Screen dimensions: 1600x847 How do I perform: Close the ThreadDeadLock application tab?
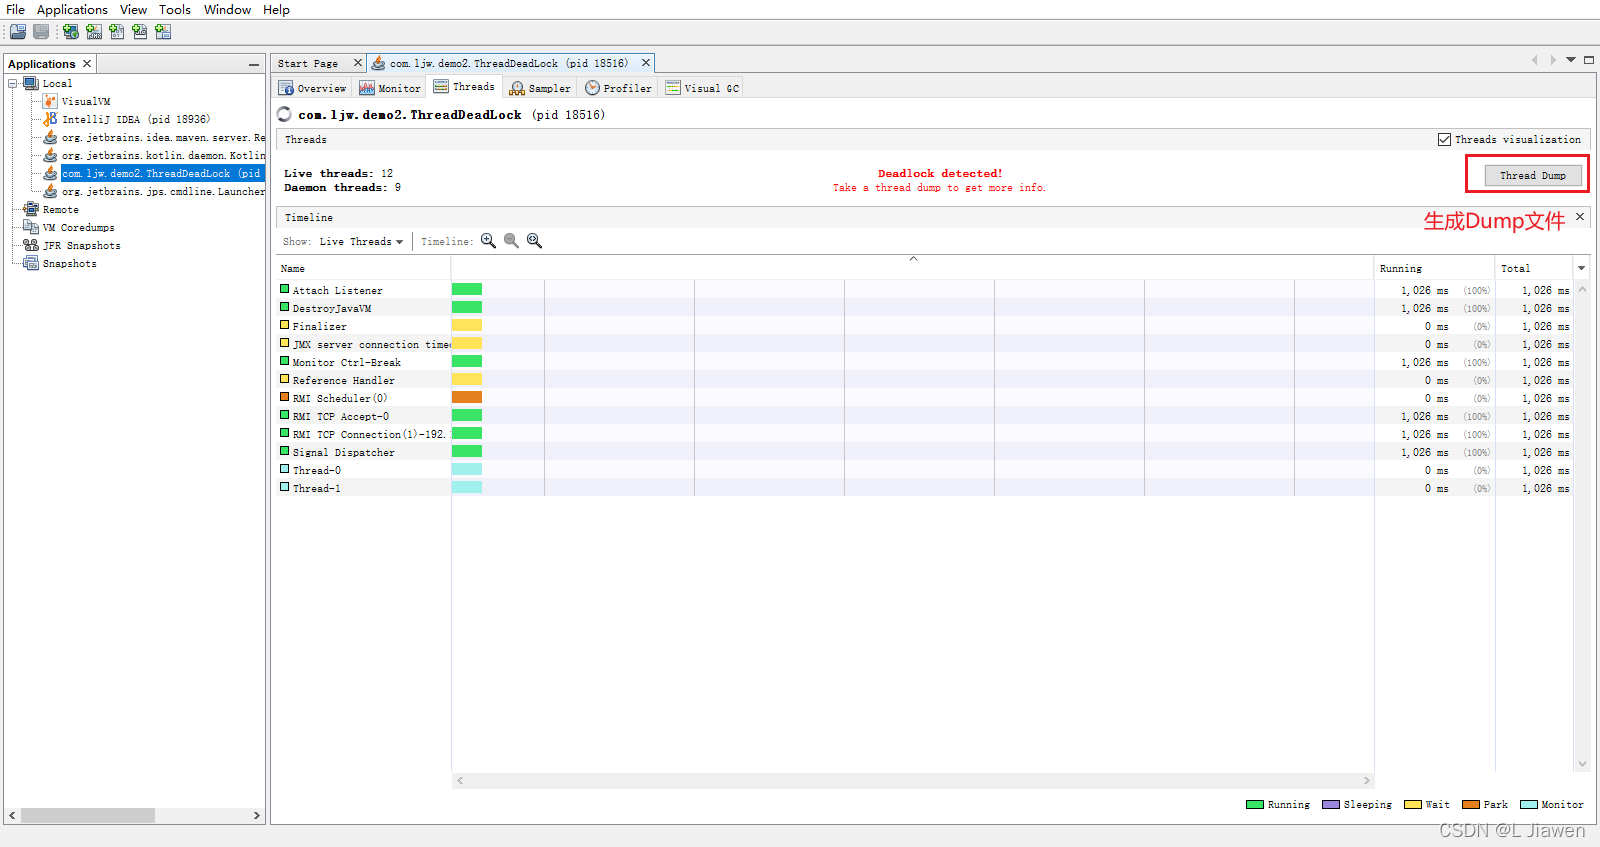[646, 63]
